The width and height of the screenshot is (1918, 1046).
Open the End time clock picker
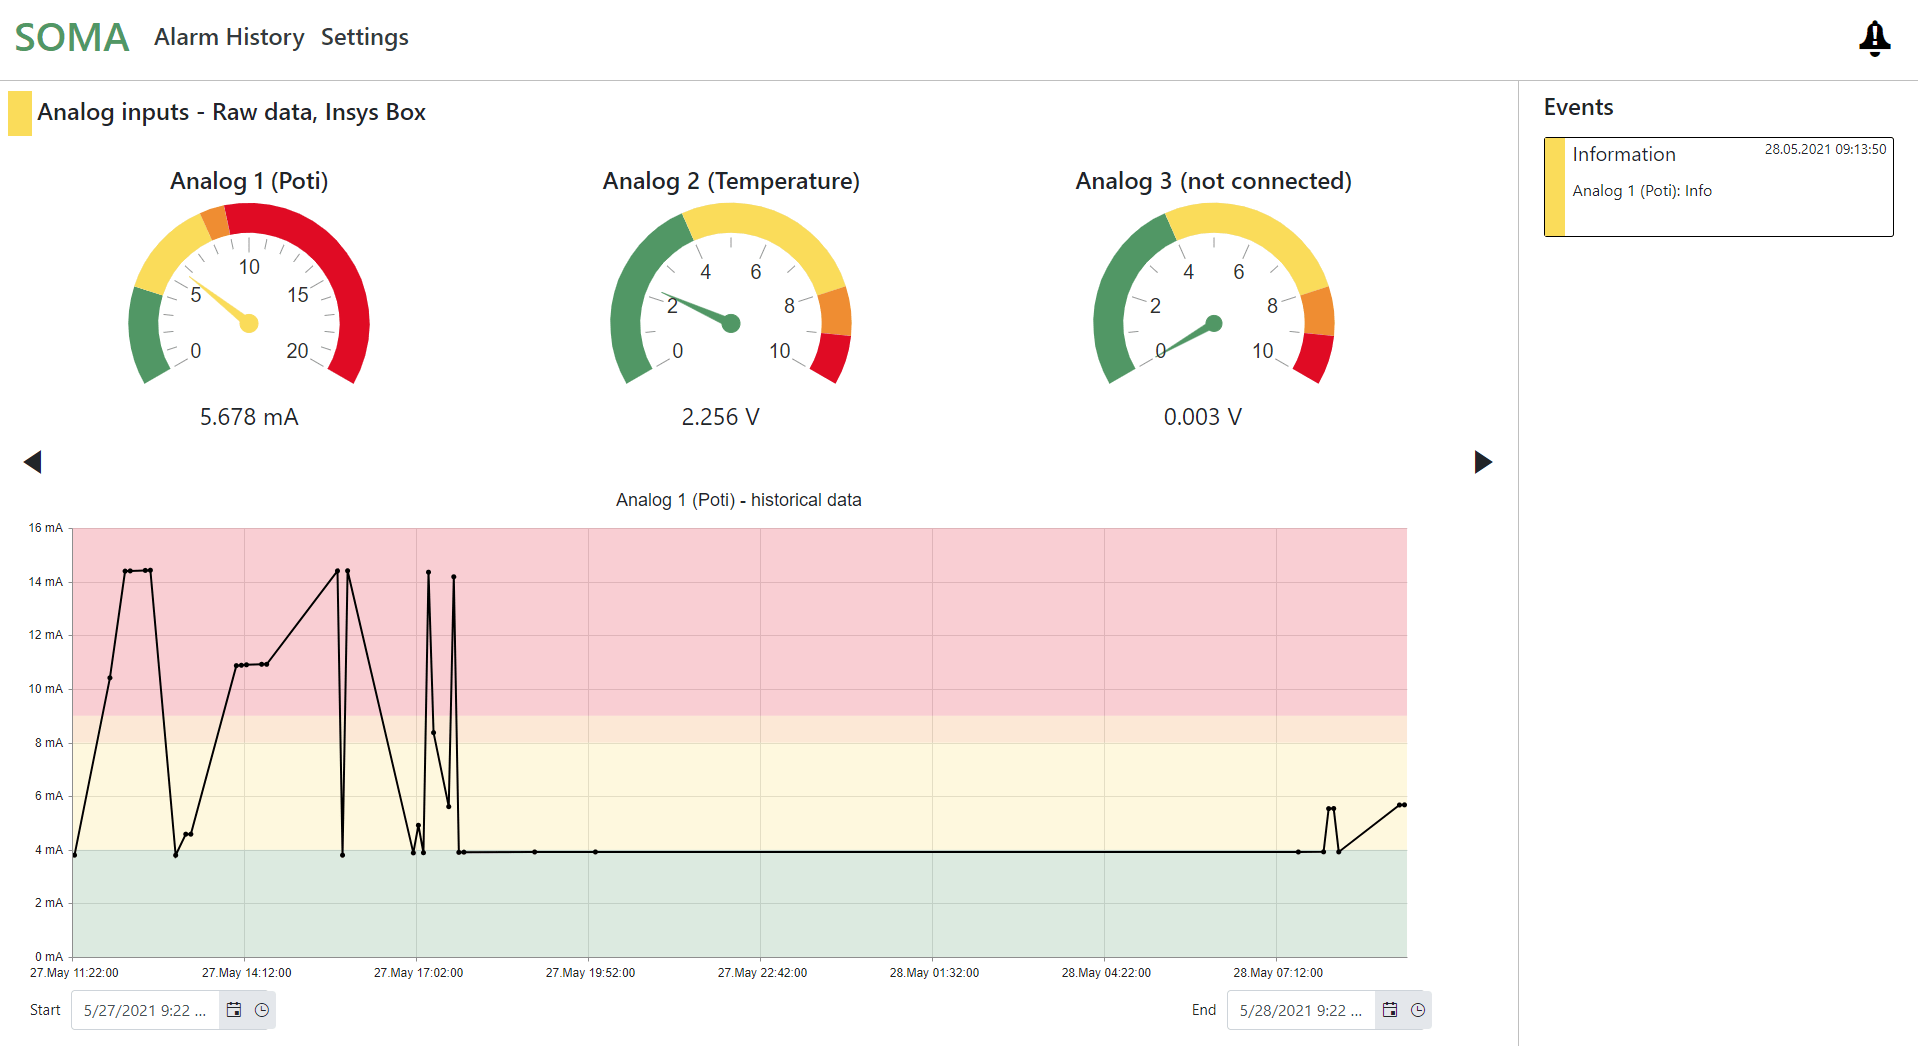(1418, 1010)
